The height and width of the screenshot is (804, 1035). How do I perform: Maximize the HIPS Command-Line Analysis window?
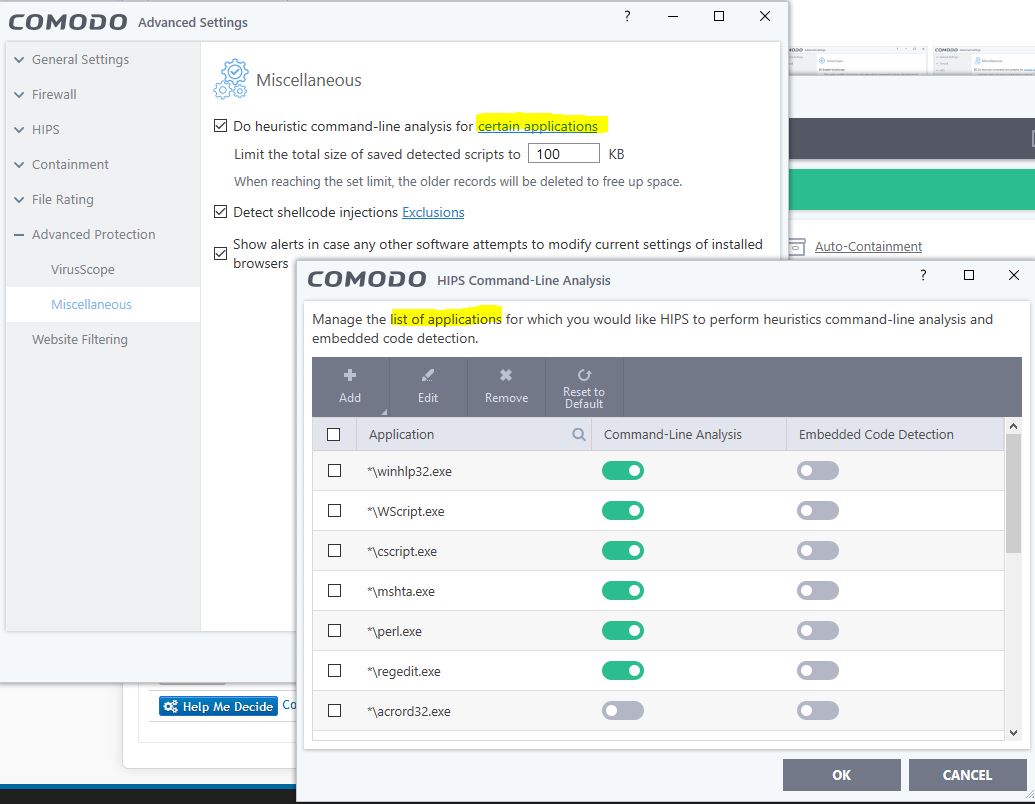(x=969, y=275)
